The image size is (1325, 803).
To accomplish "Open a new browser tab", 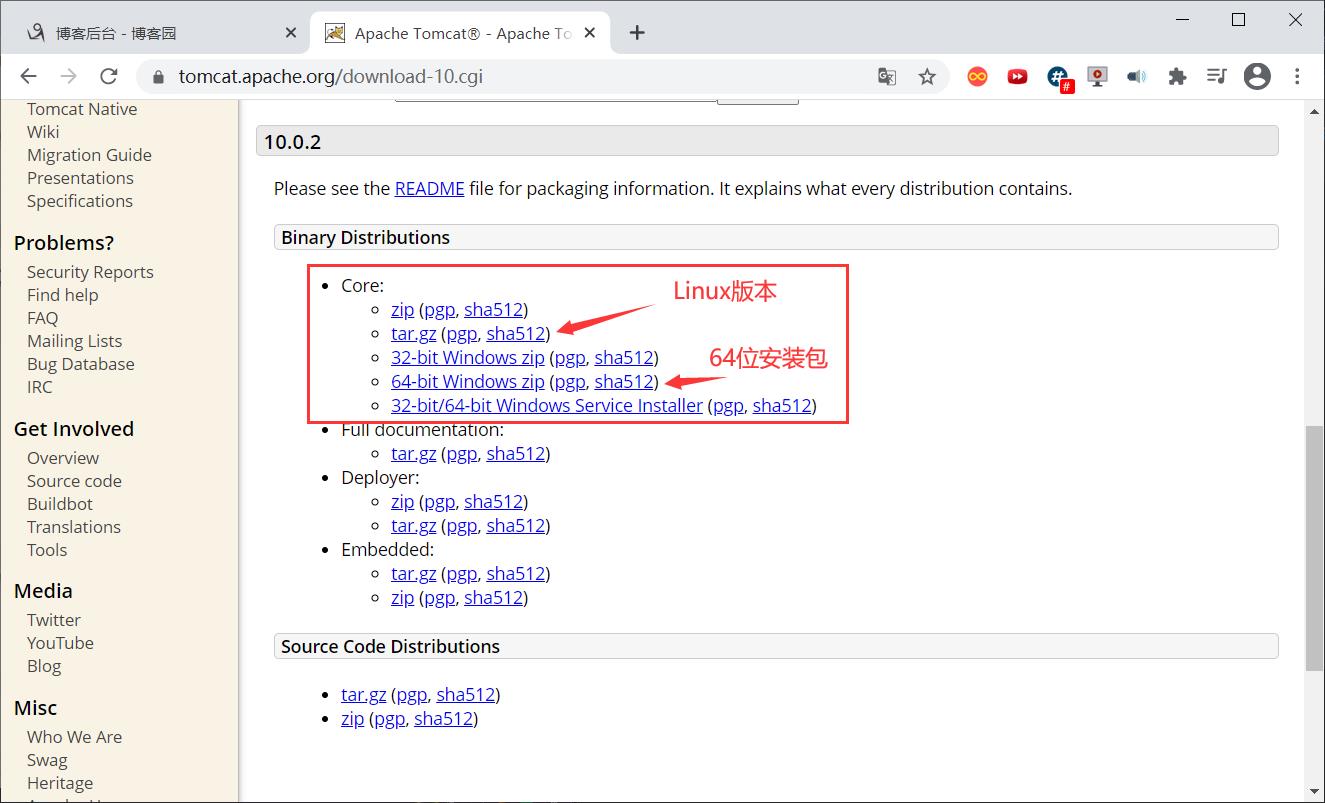I will [x=637, y=33].
